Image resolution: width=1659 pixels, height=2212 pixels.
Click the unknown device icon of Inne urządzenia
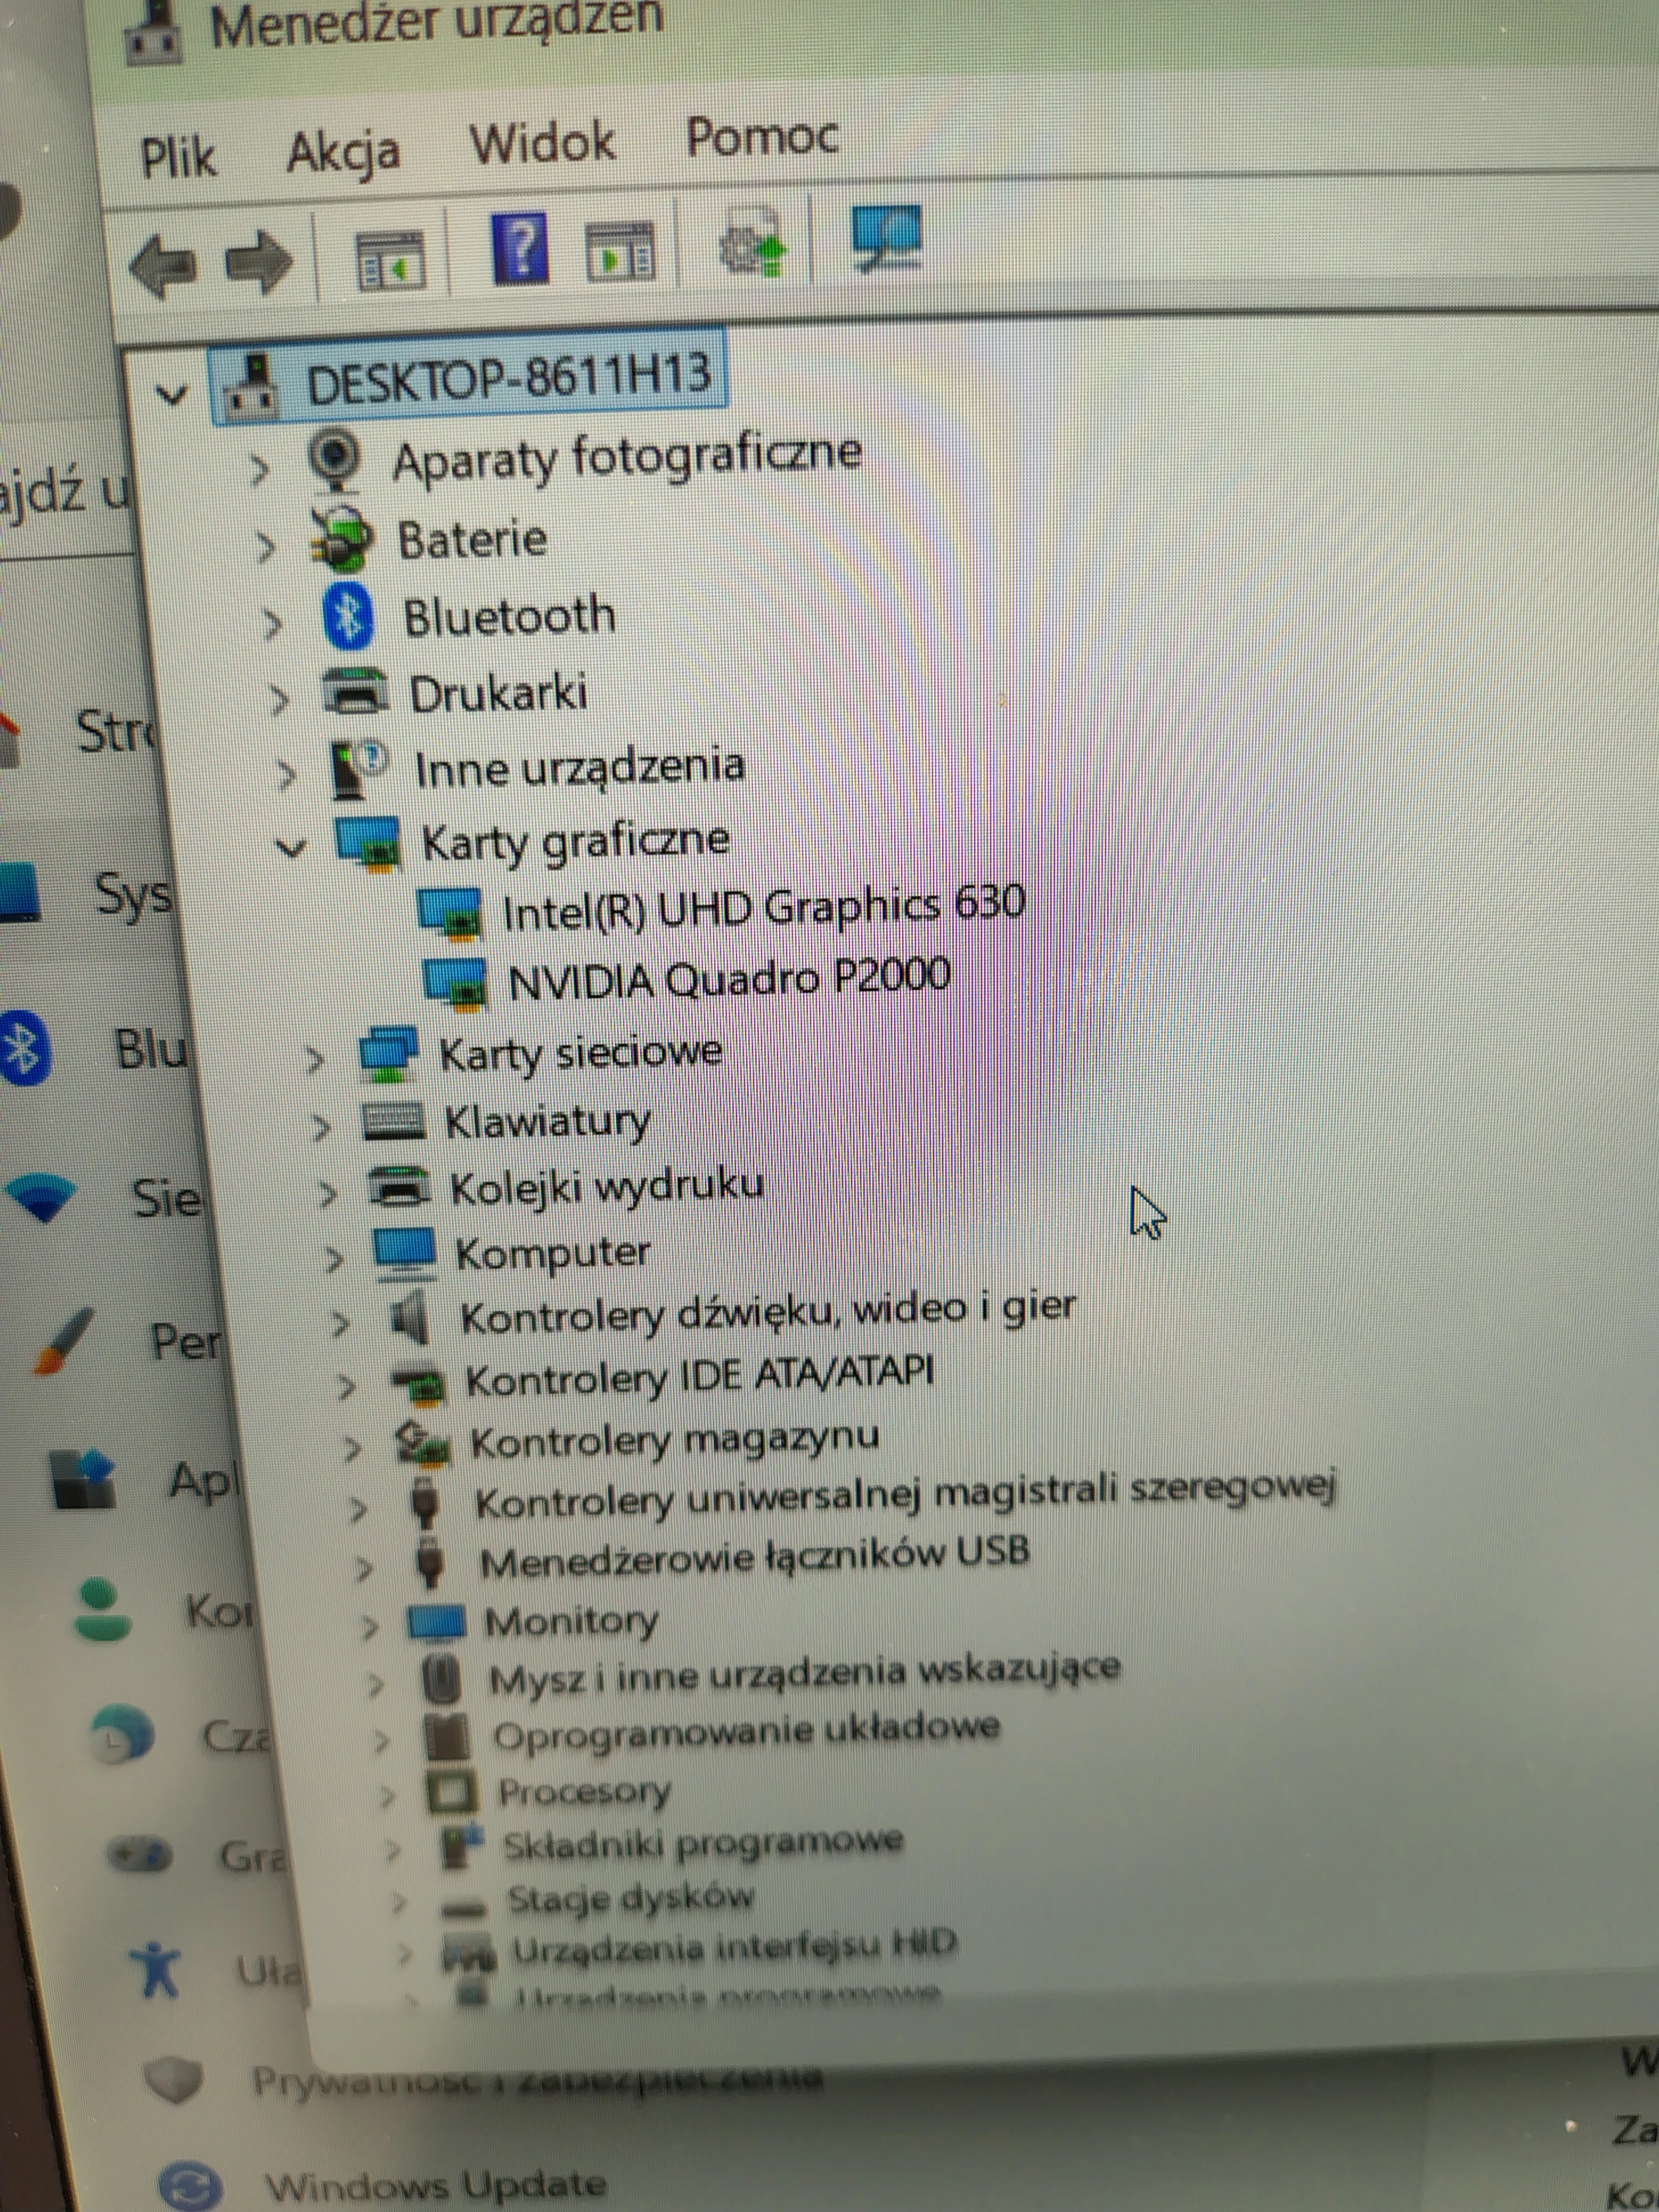coord(359,769)
